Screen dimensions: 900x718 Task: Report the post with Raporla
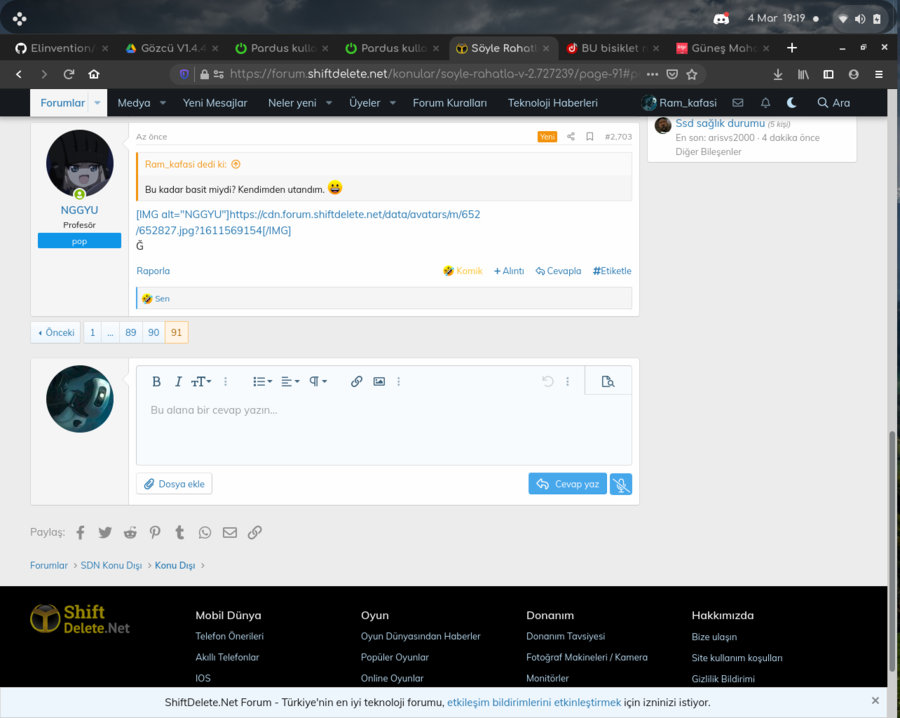click(x=153, y=271)
